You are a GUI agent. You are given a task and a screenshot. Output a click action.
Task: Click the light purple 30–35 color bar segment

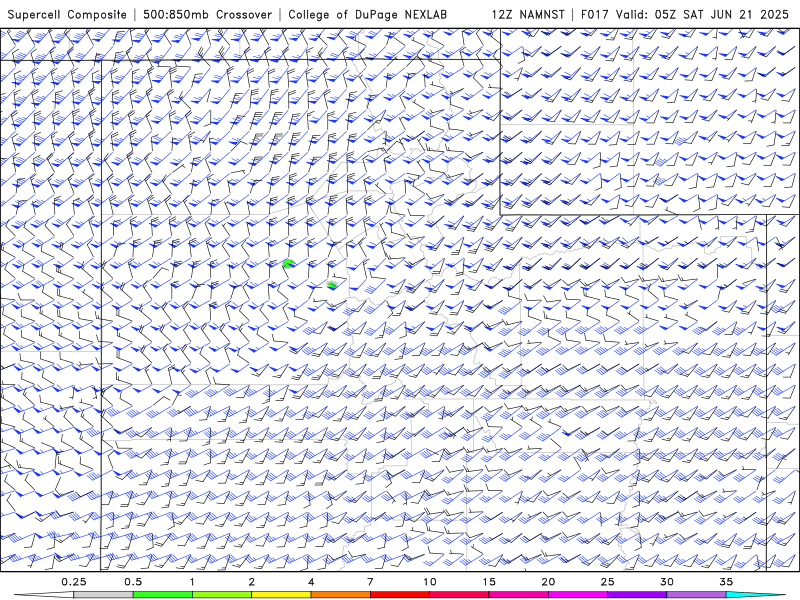696,595
